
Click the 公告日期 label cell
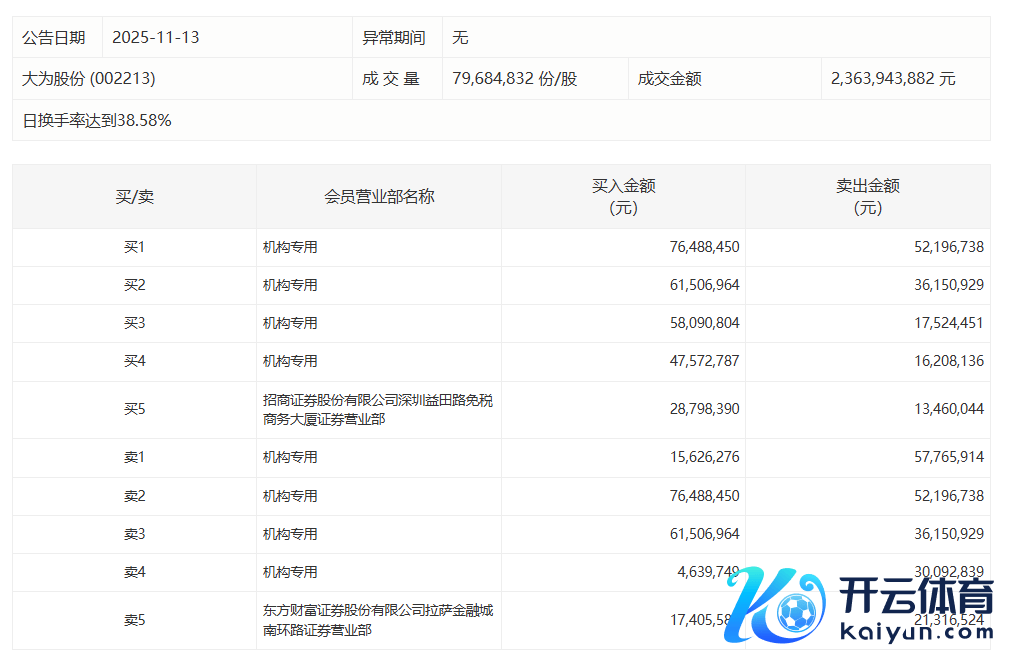54,38
